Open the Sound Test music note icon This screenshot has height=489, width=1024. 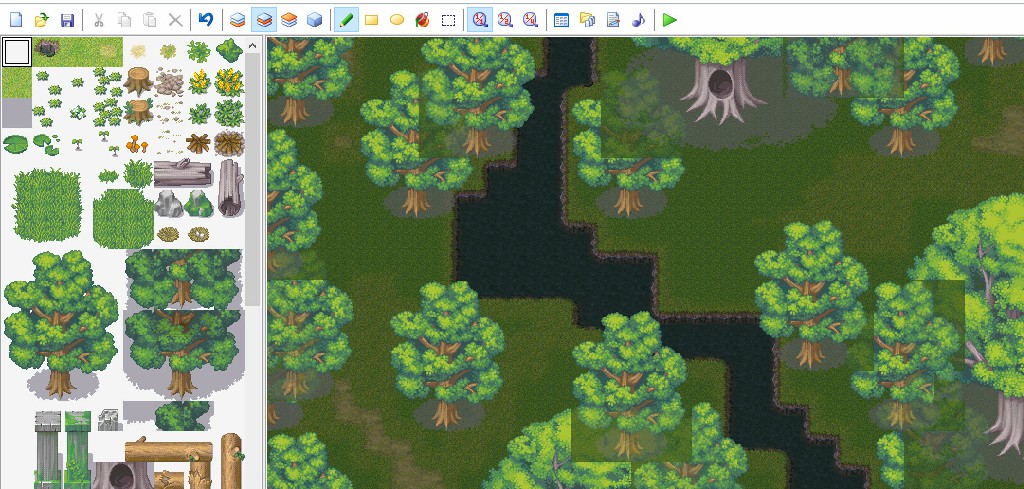click(x=638, y=20)
